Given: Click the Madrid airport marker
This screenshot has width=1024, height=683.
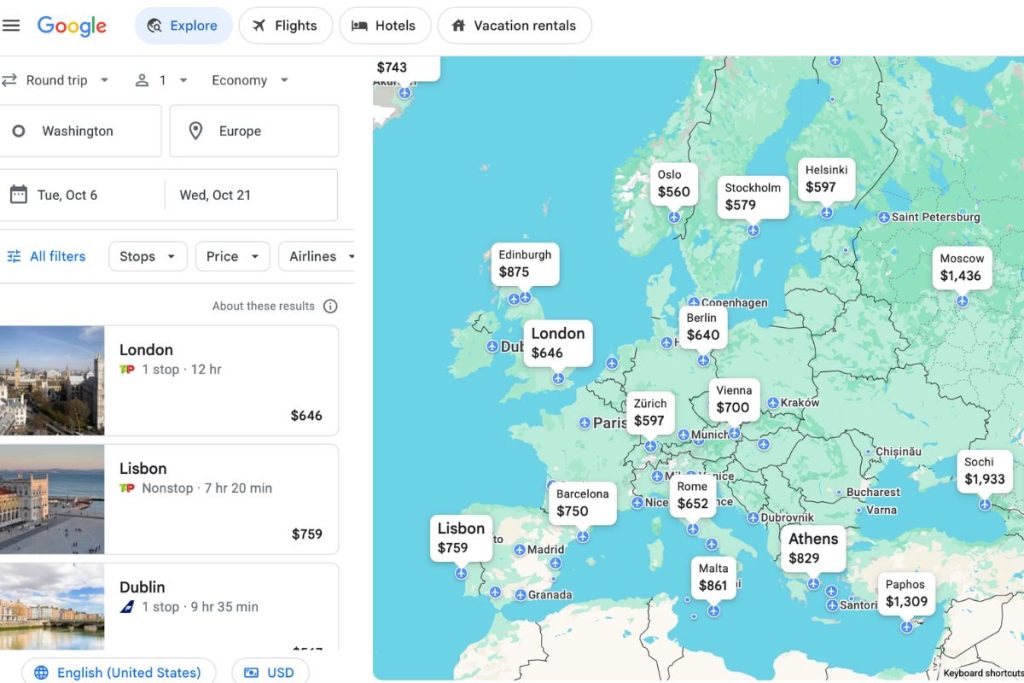Looking at the screenshot, I should tap(520, 550).
